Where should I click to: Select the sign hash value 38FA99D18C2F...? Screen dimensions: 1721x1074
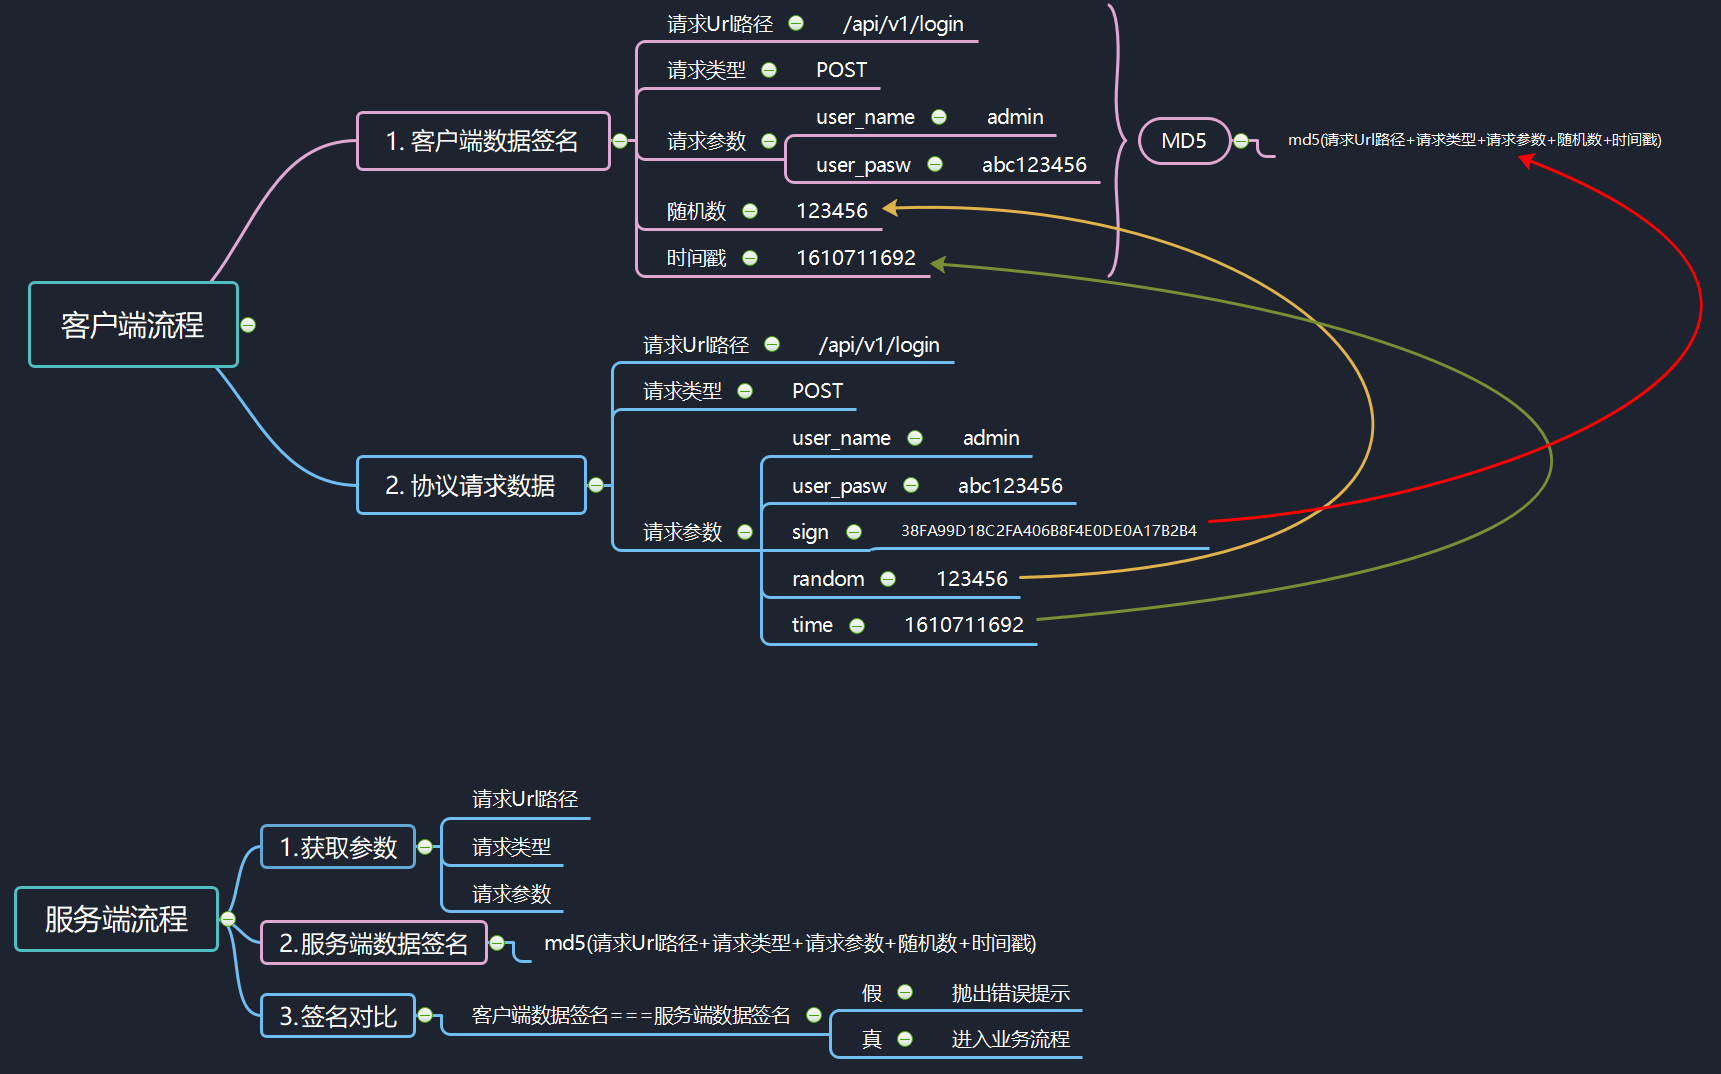[x=1048, y=531]
